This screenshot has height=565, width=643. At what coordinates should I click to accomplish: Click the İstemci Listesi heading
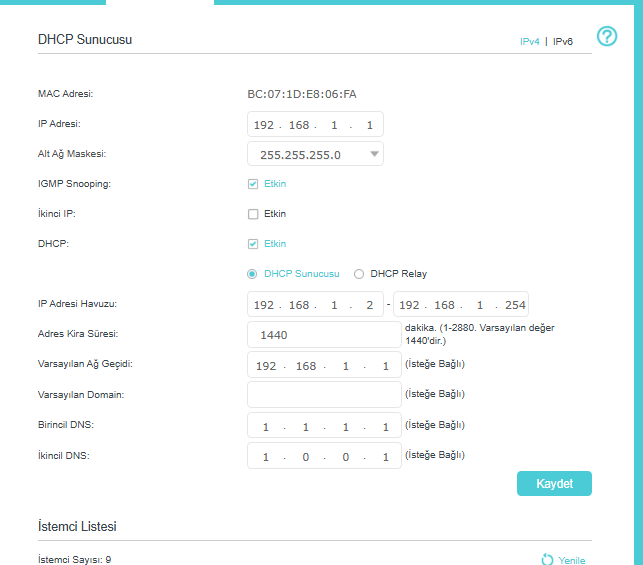point(77,526)
